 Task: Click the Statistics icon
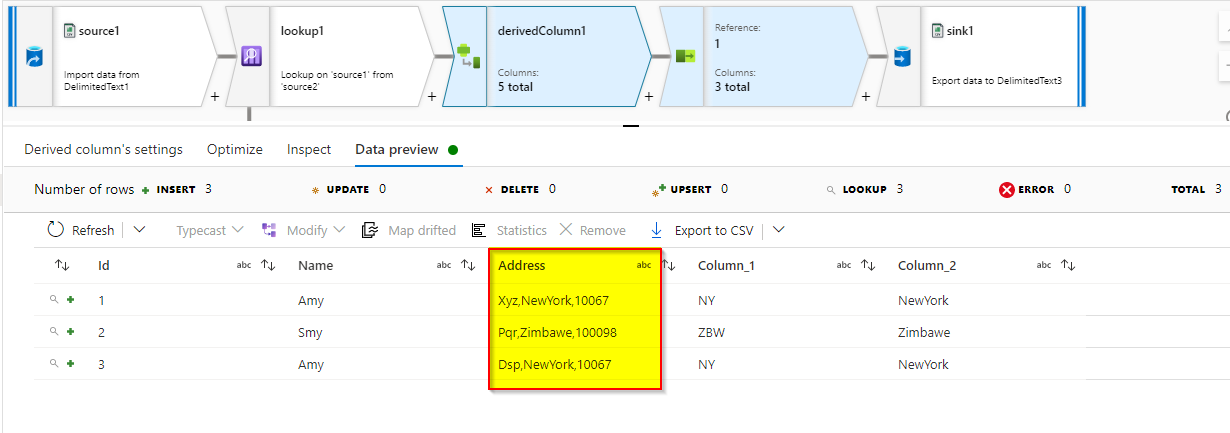point(478,230)
